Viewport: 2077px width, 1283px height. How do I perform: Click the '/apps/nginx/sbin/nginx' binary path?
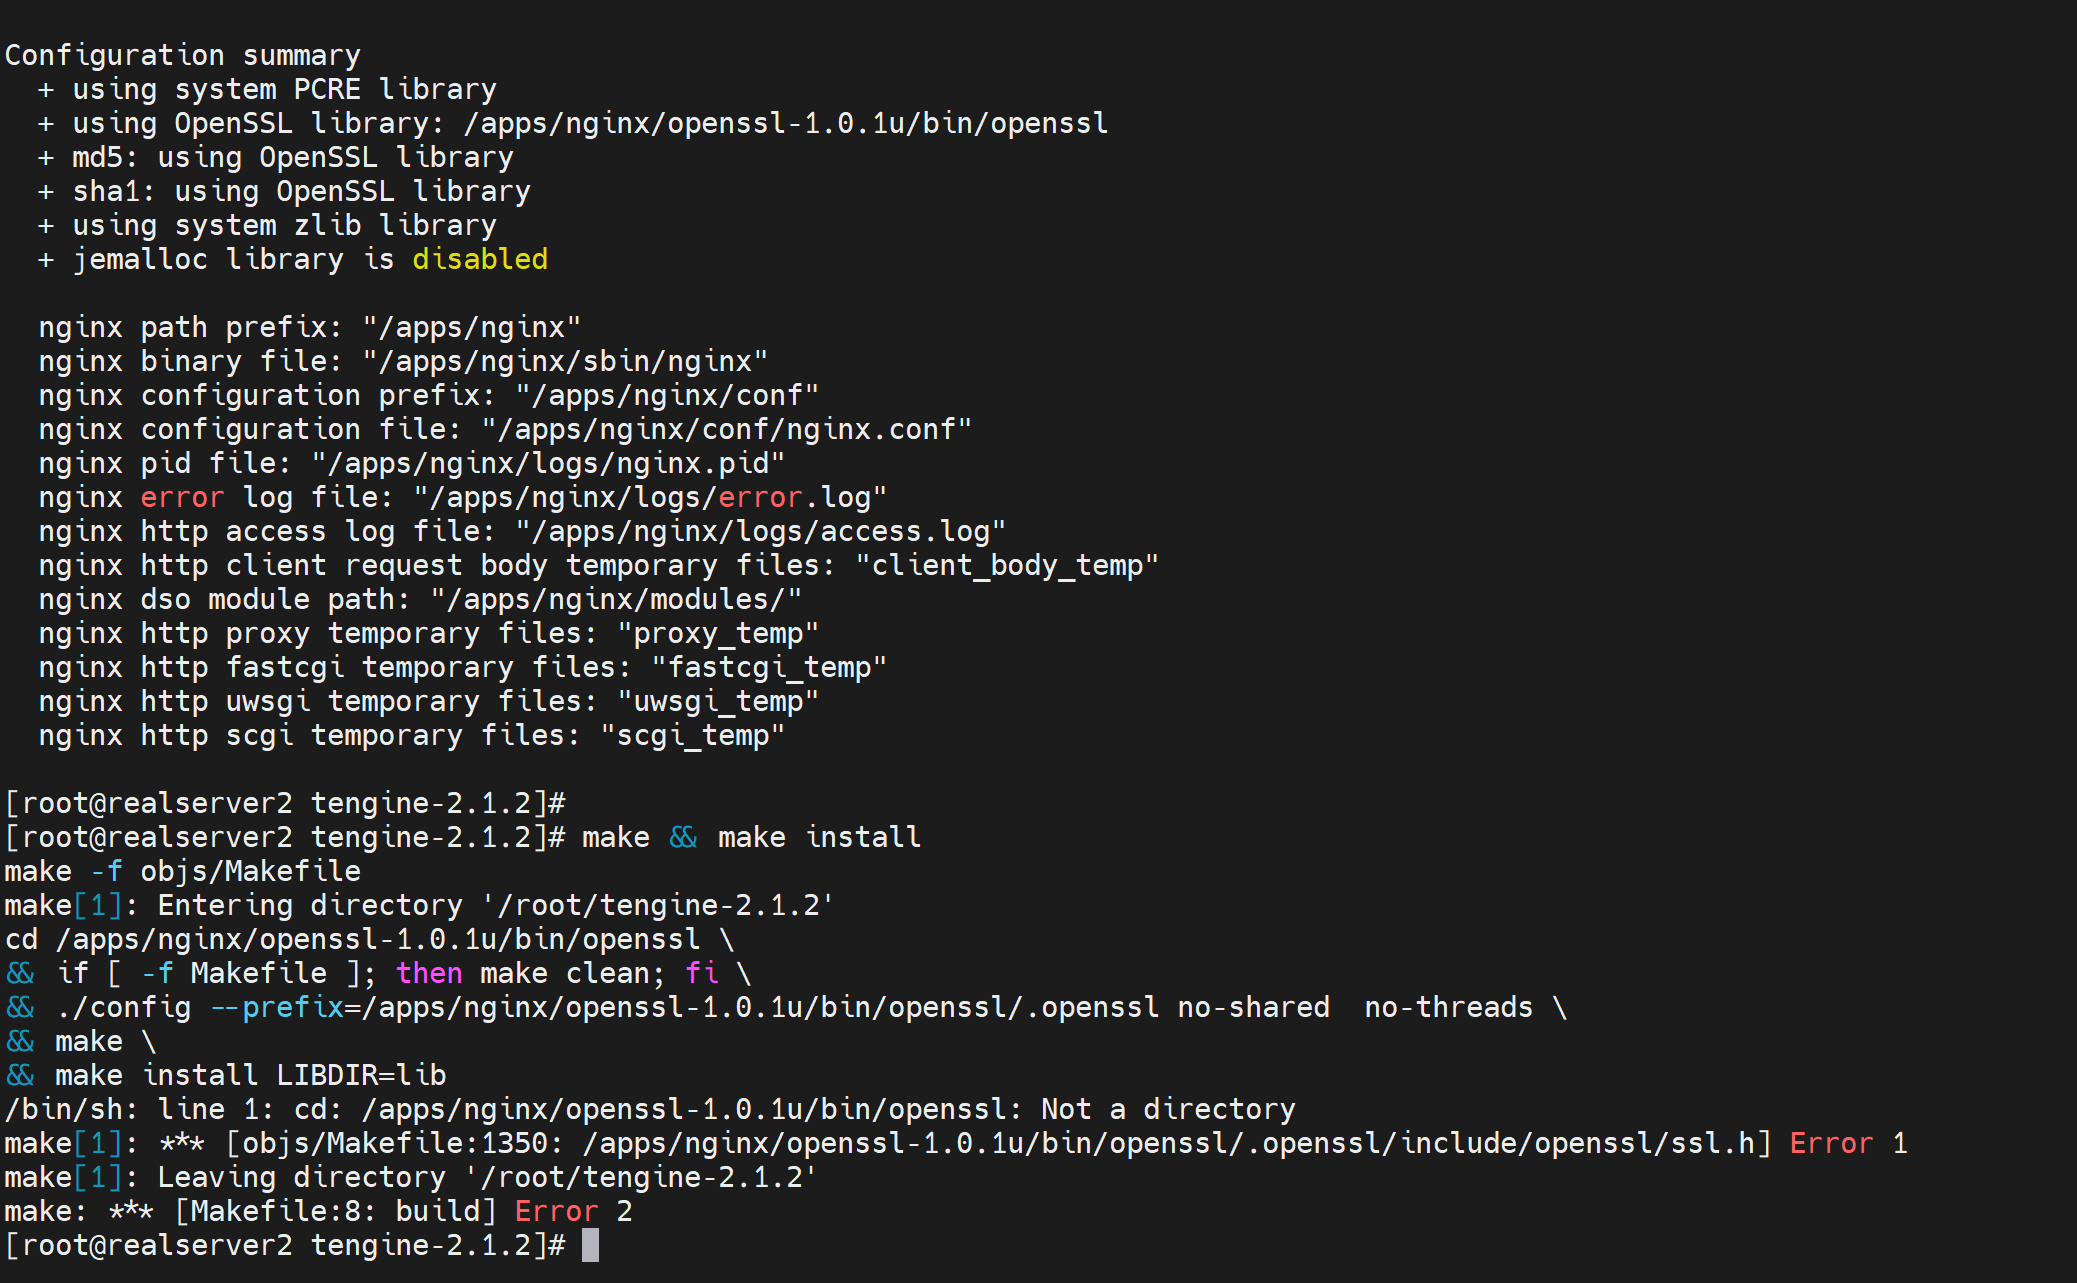point(565,361)
